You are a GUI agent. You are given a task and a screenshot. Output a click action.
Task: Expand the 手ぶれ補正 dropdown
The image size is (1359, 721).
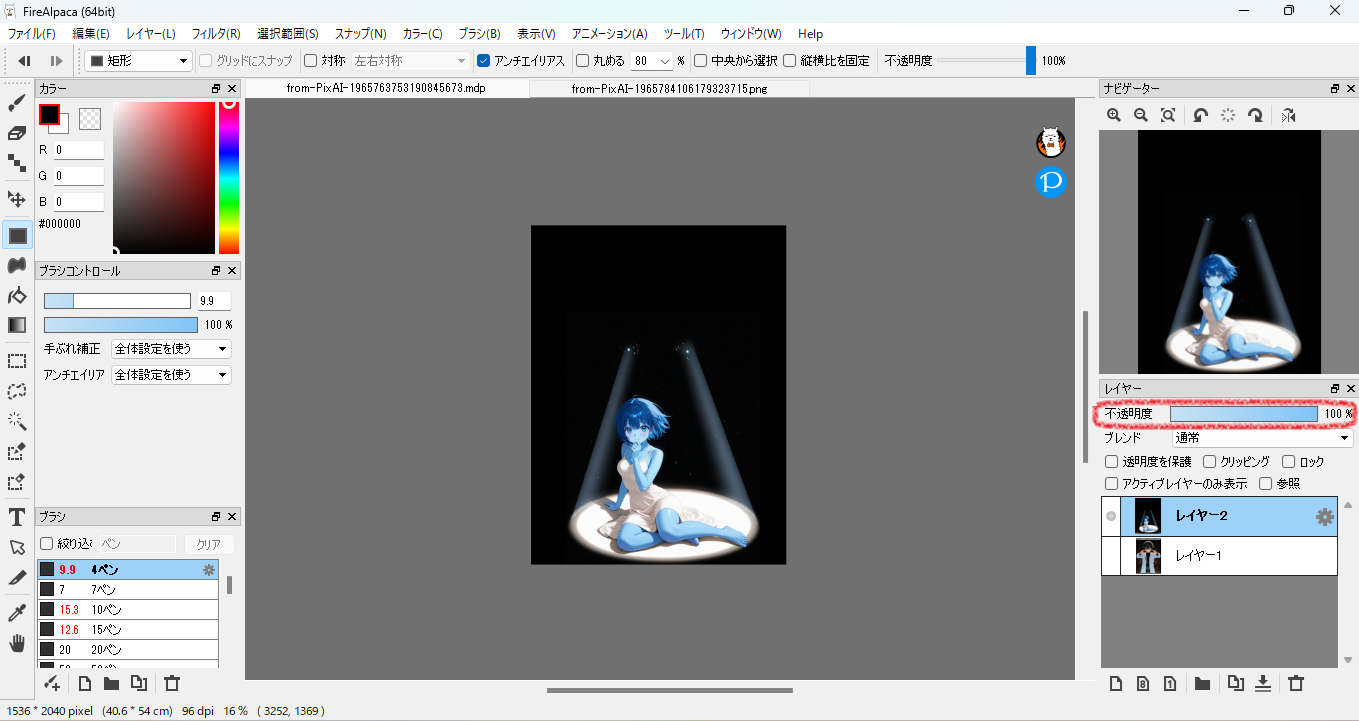coord(171,349)
